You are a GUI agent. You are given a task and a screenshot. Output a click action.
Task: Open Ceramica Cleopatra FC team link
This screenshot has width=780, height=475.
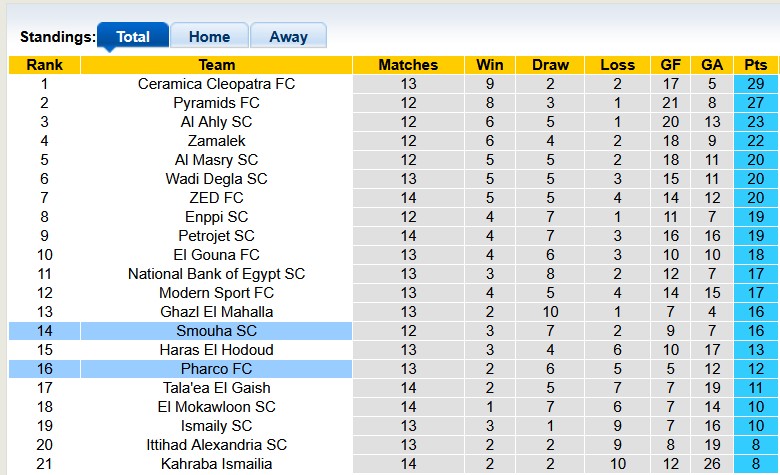click(216, 84)
